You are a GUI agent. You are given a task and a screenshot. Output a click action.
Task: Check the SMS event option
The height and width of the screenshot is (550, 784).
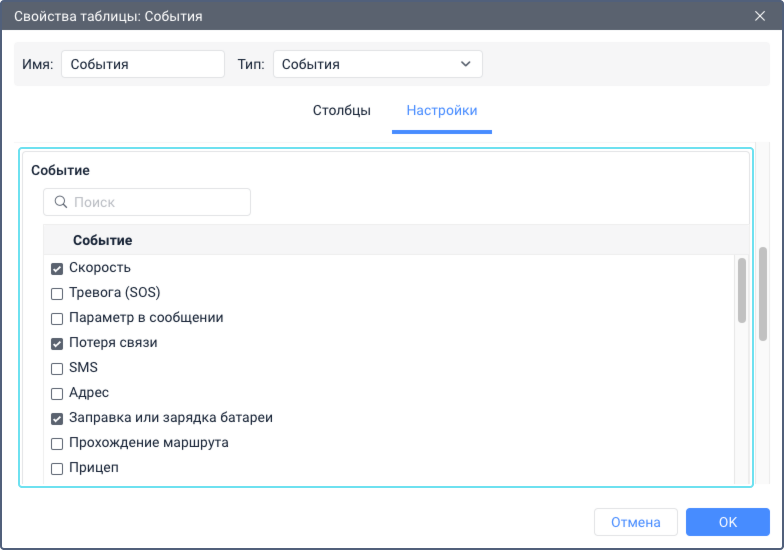[x=57, y=369]
